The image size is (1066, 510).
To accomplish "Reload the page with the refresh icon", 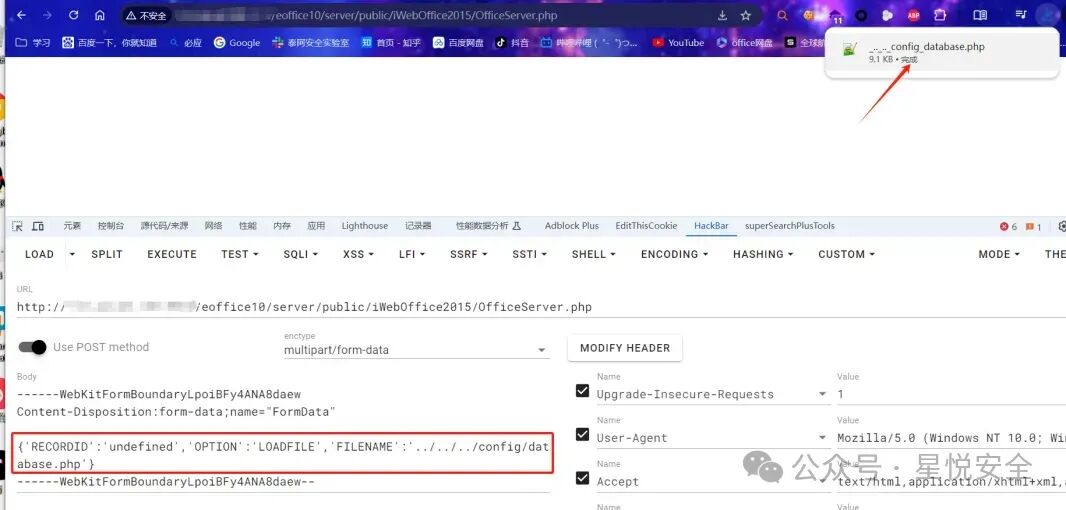I will (x=73, y=15).
